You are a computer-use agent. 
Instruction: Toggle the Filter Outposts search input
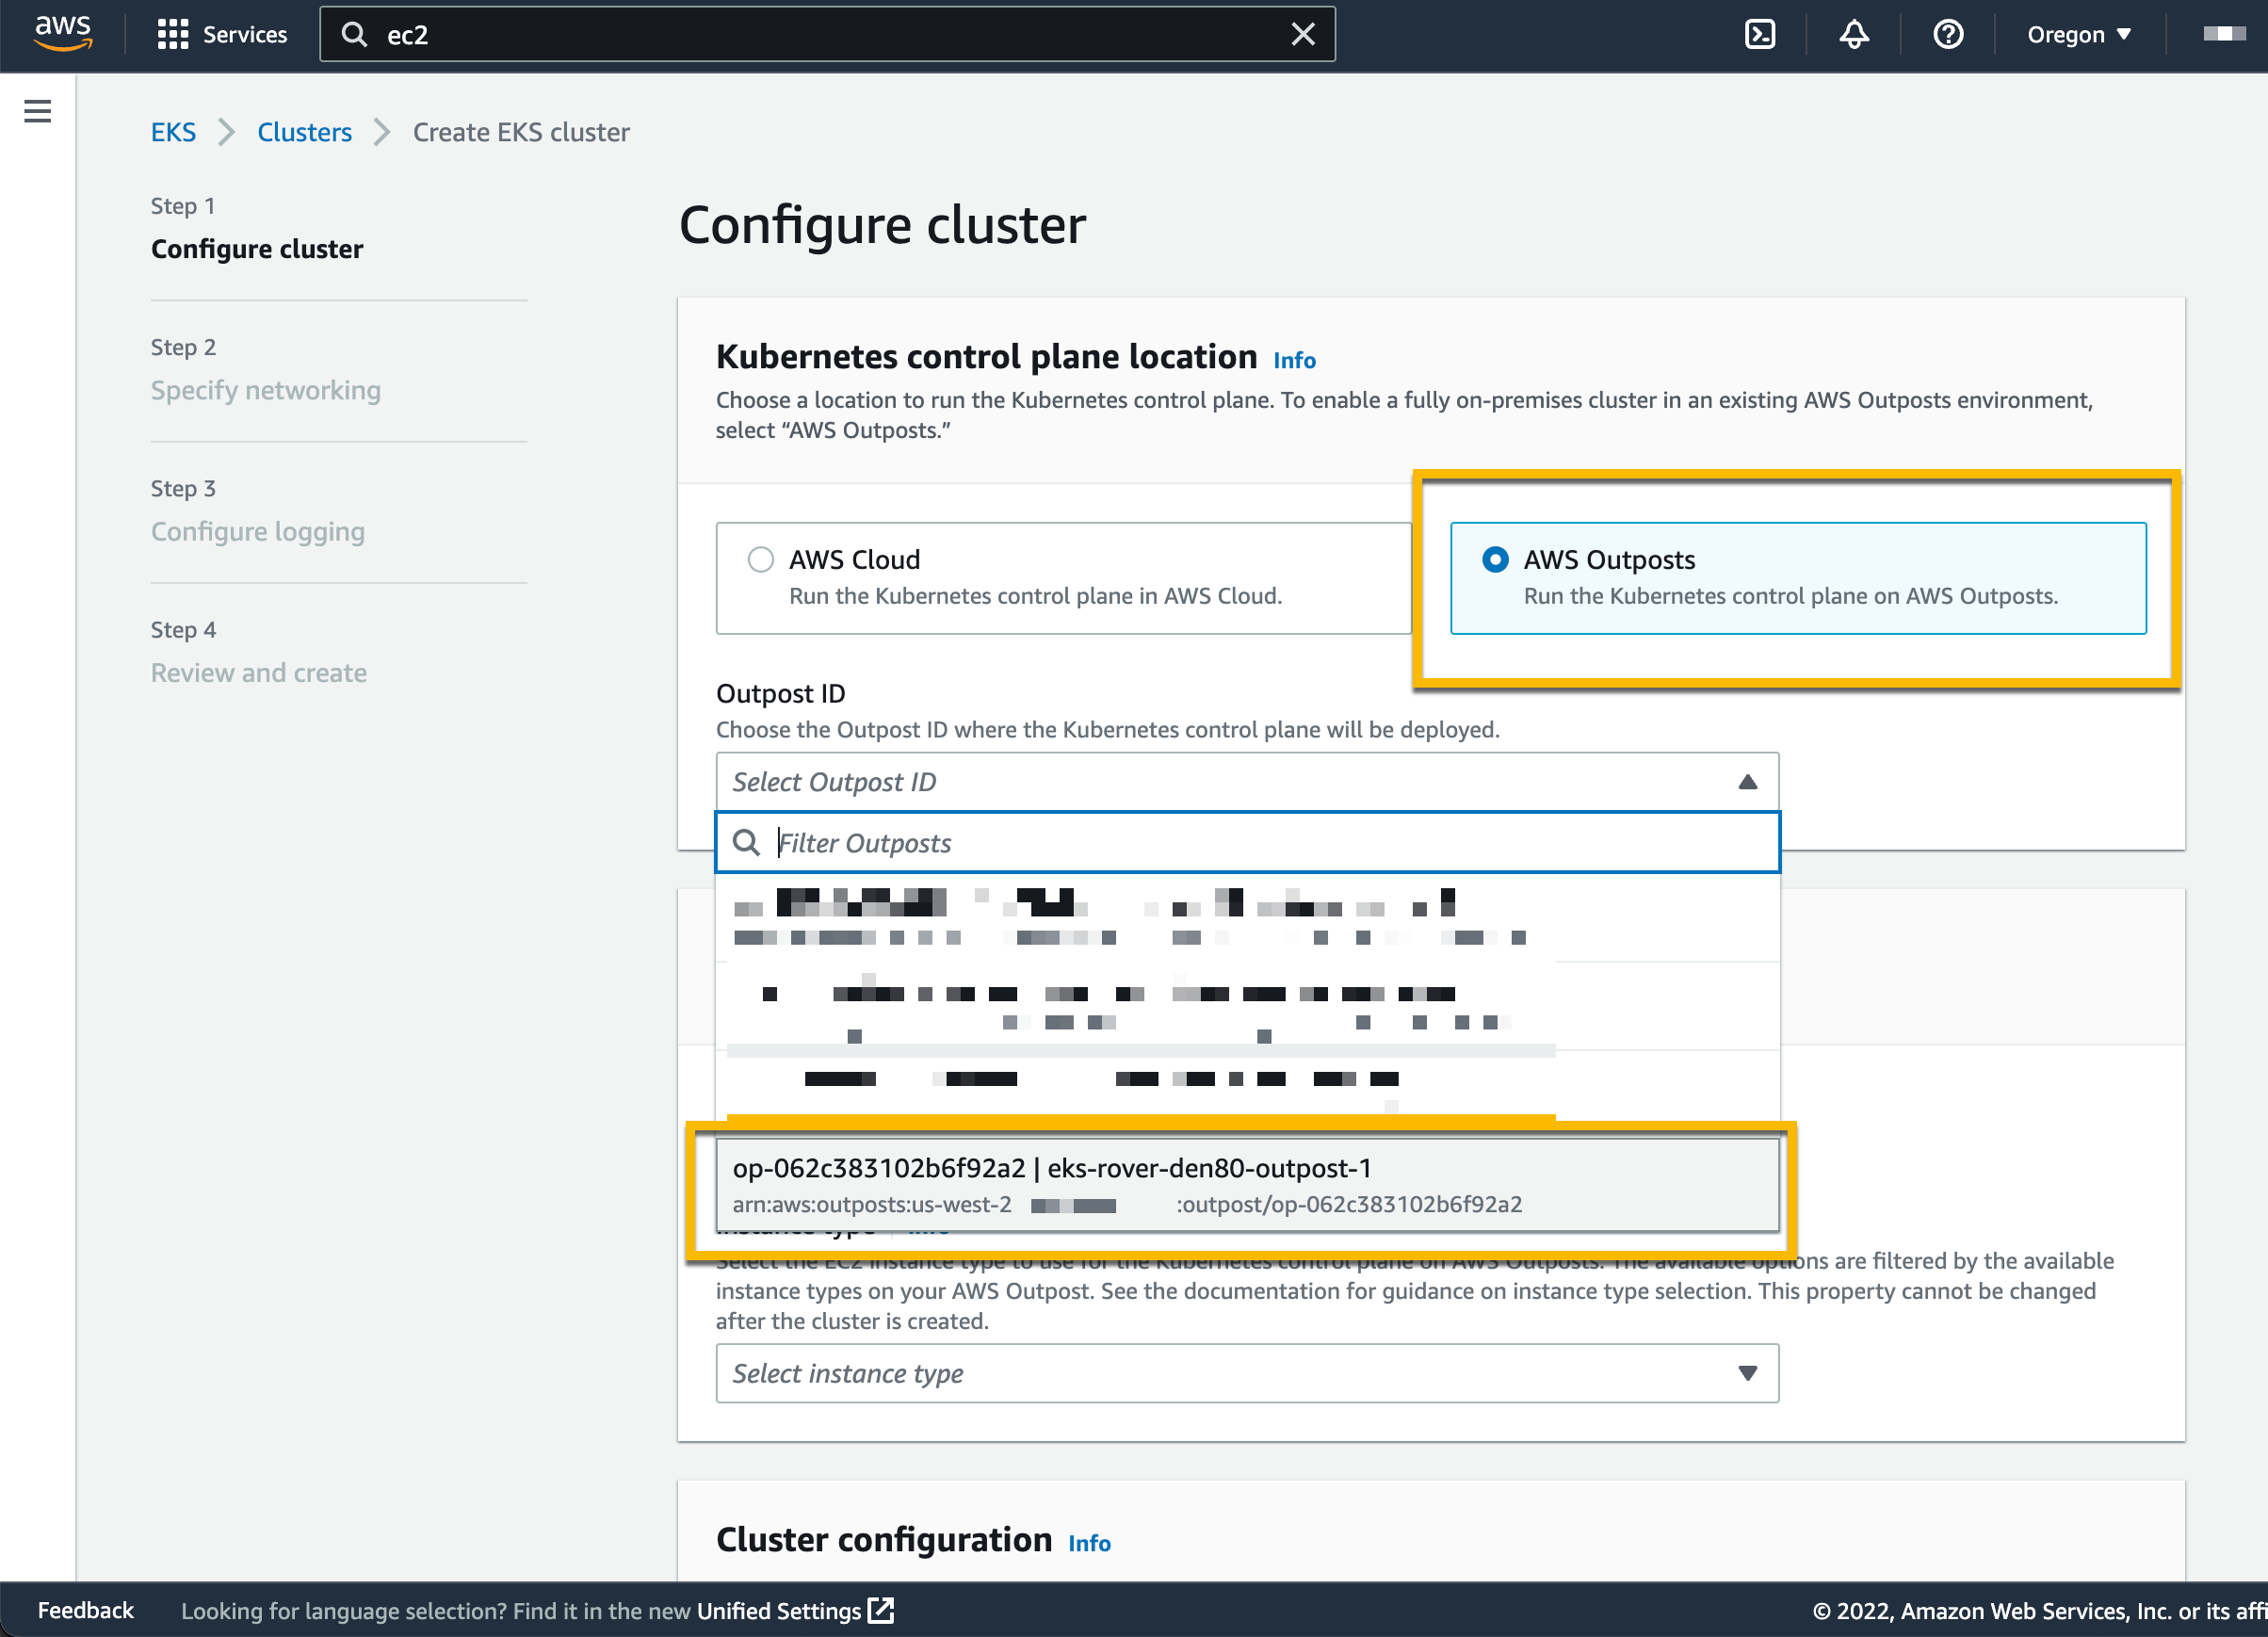1245,841
